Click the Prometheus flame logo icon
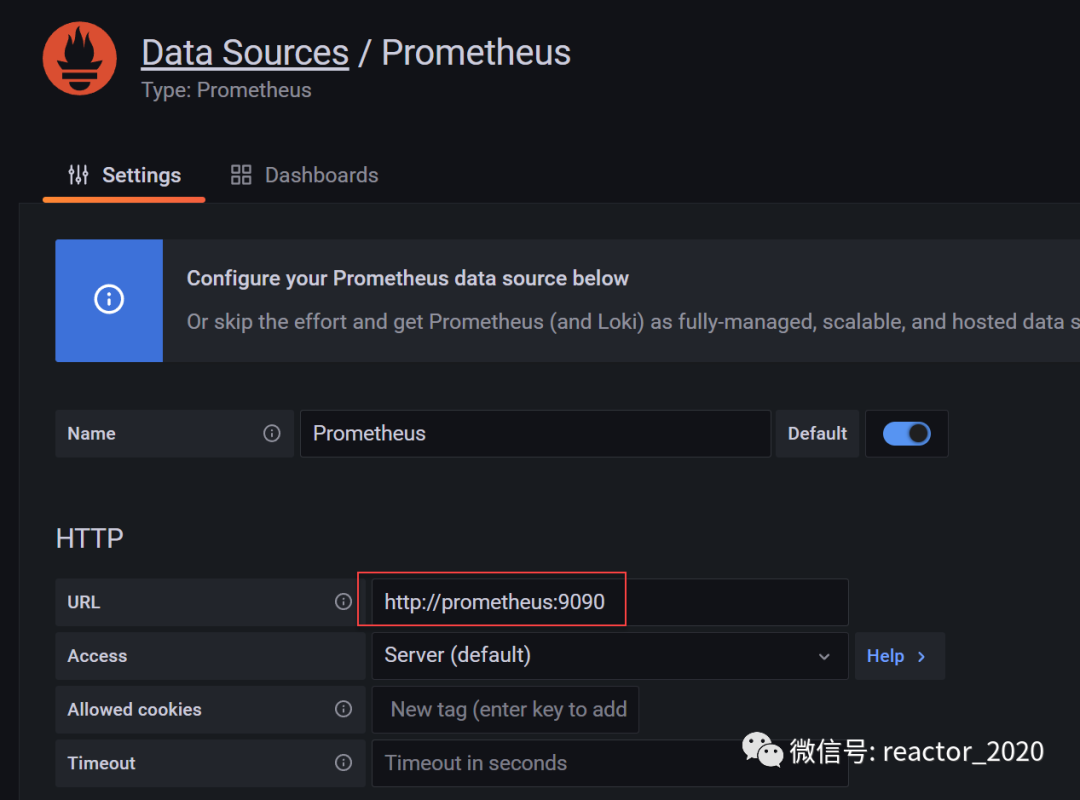The height and width of the screenshot is (800, 1080). (80, 59)
